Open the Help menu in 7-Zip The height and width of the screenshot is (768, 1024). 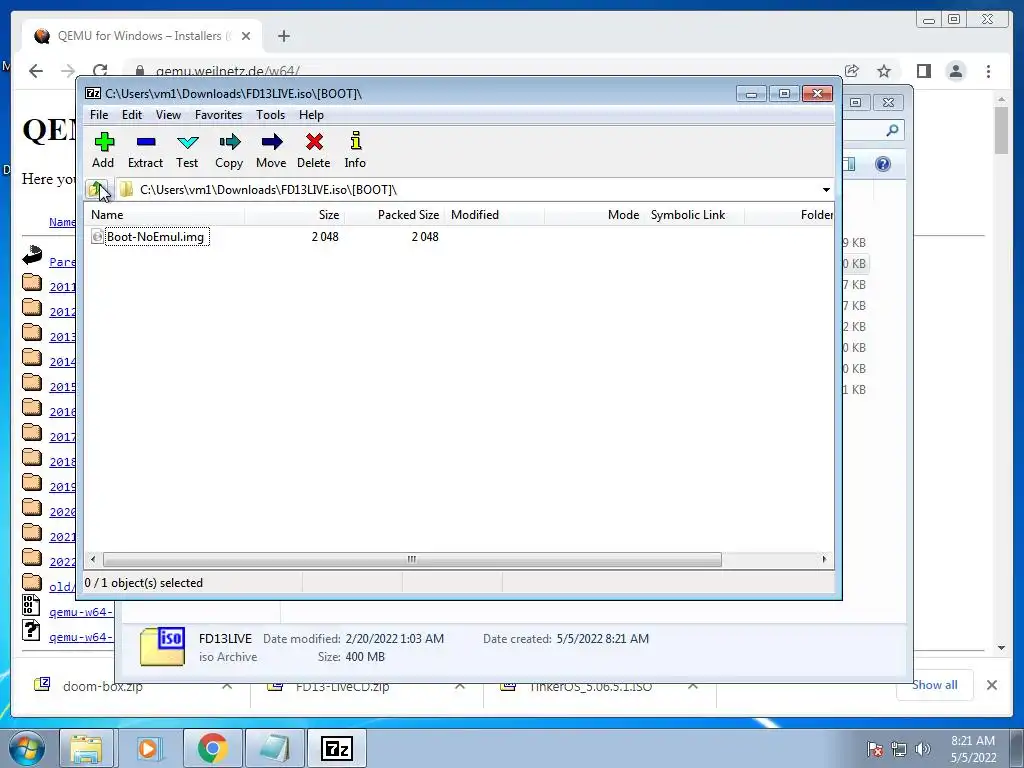point(312,115)
